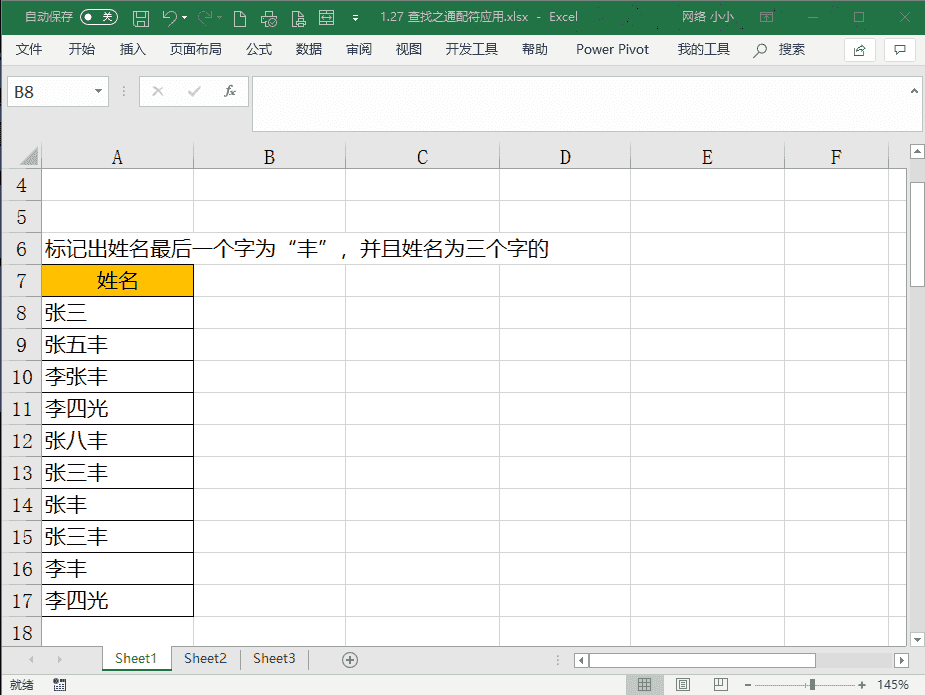This screenshot has height=695, width=925.
Task: Switch to Page Break Preview icon
Action: [720, 684]
